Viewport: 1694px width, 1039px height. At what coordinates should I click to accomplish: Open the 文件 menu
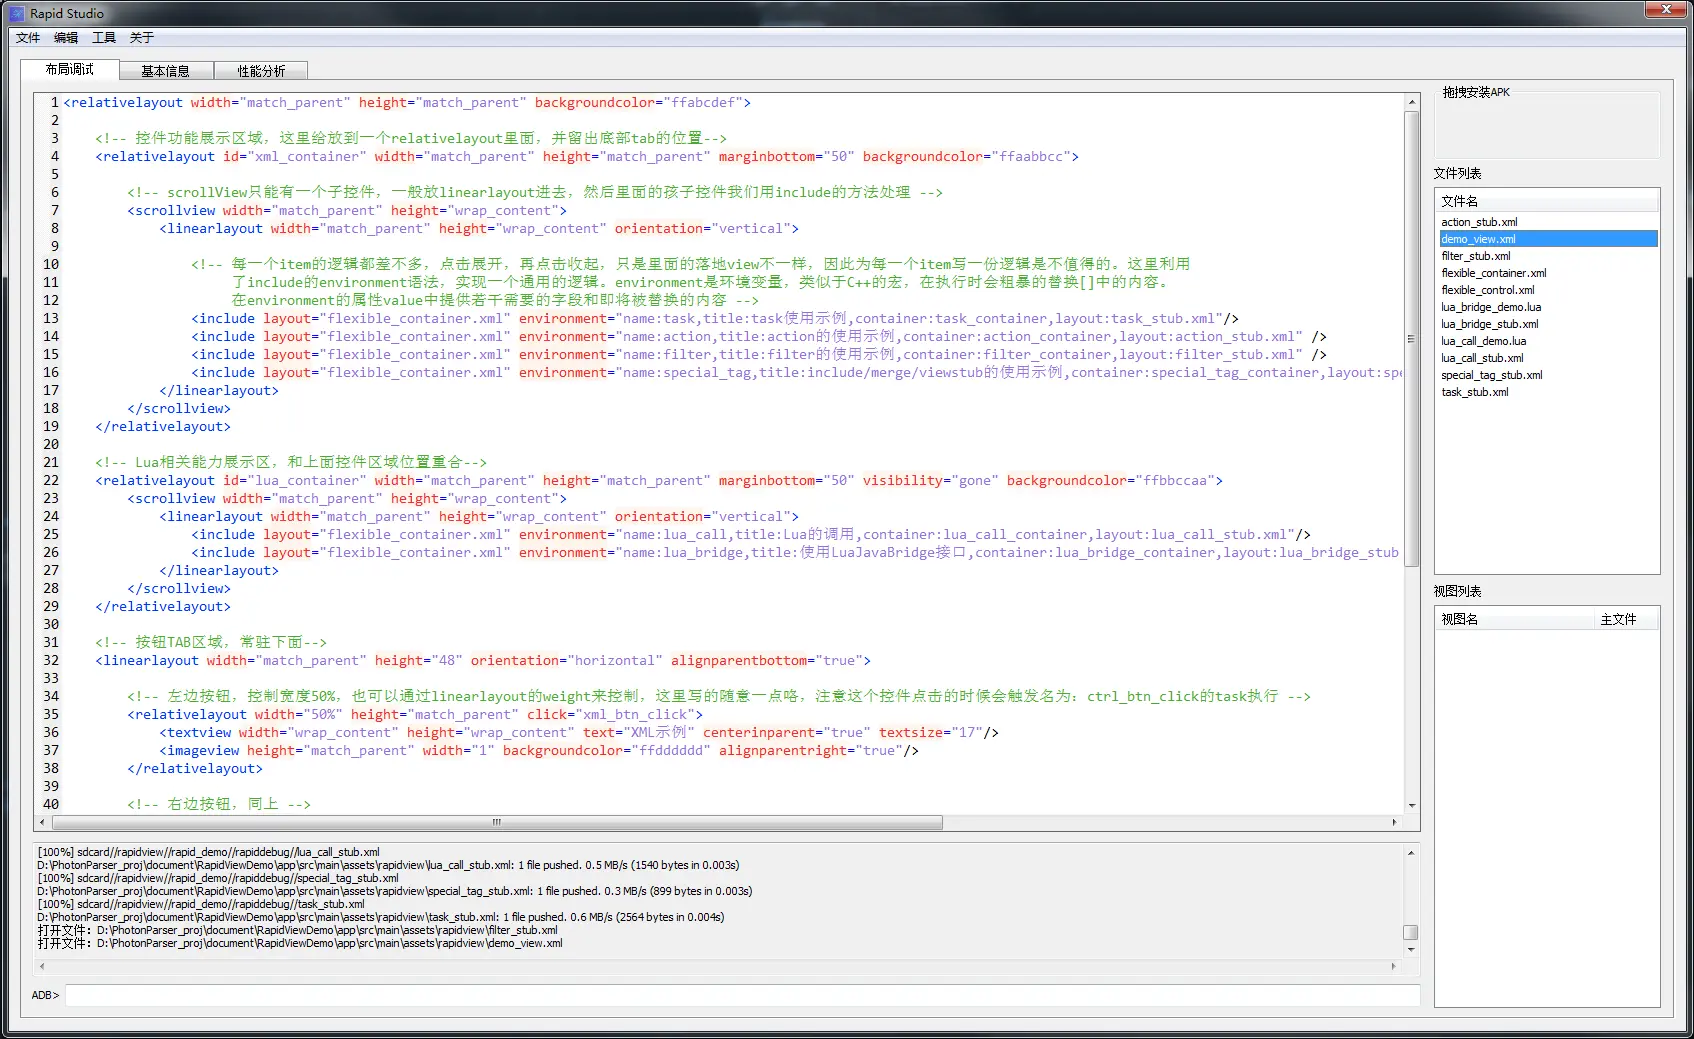(28, 38)
